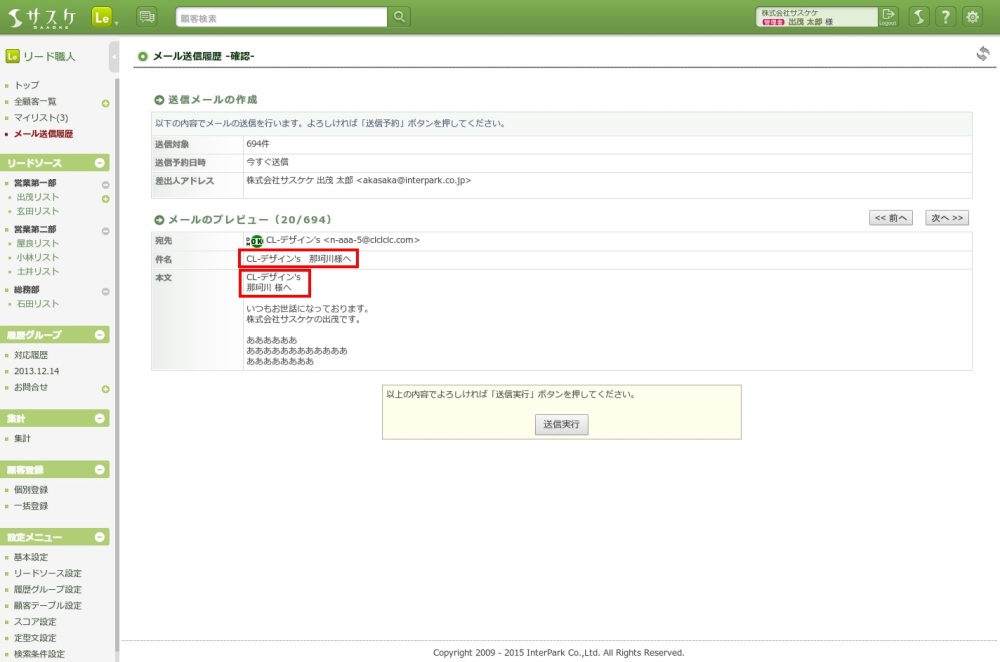Open the help question mark icon
Image resolution: width=1000 pixels, height=662 pixels.
944,17
